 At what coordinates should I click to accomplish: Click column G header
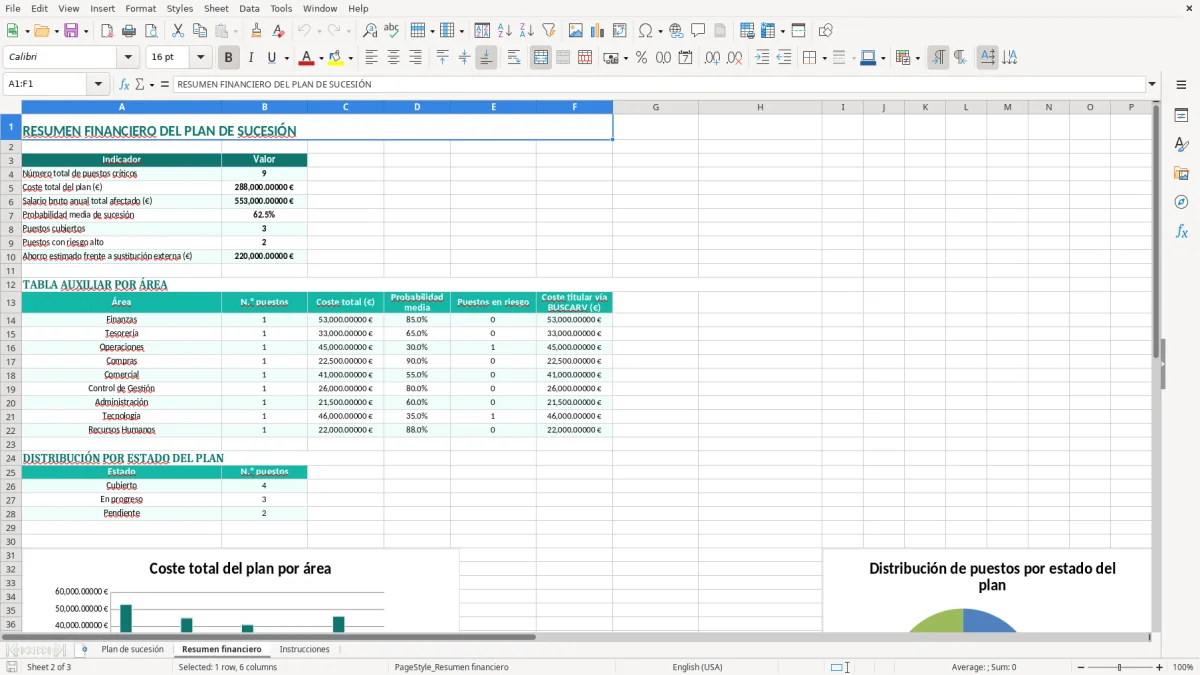[x=655, y=107]
